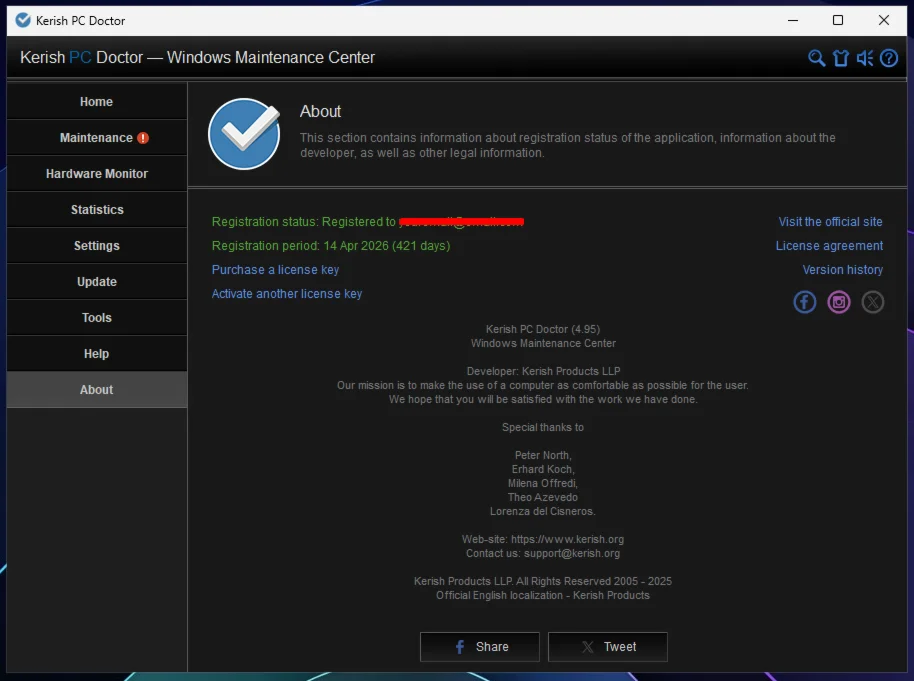914x681 pixels.
Task: Click the name 'Peter North,'
Action: [543, 455]
